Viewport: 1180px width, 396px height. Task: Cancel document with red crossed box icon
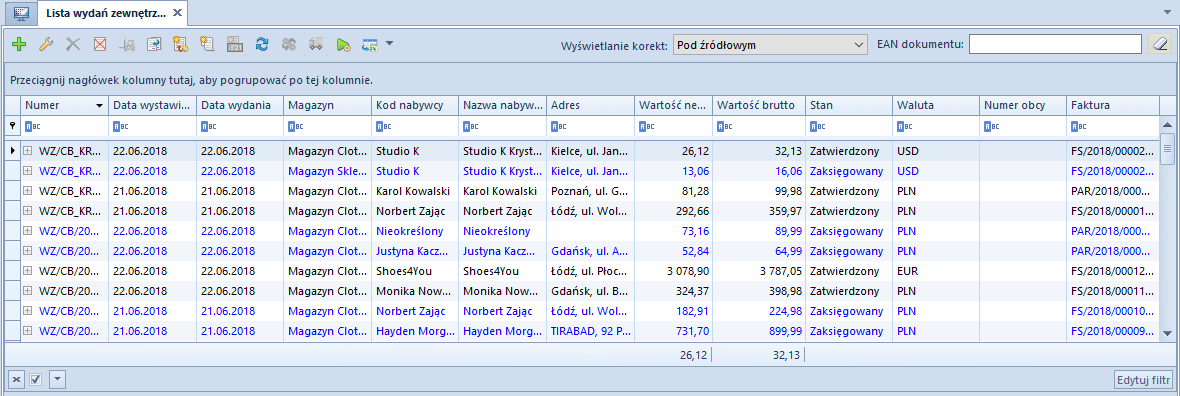click(100, 45)
